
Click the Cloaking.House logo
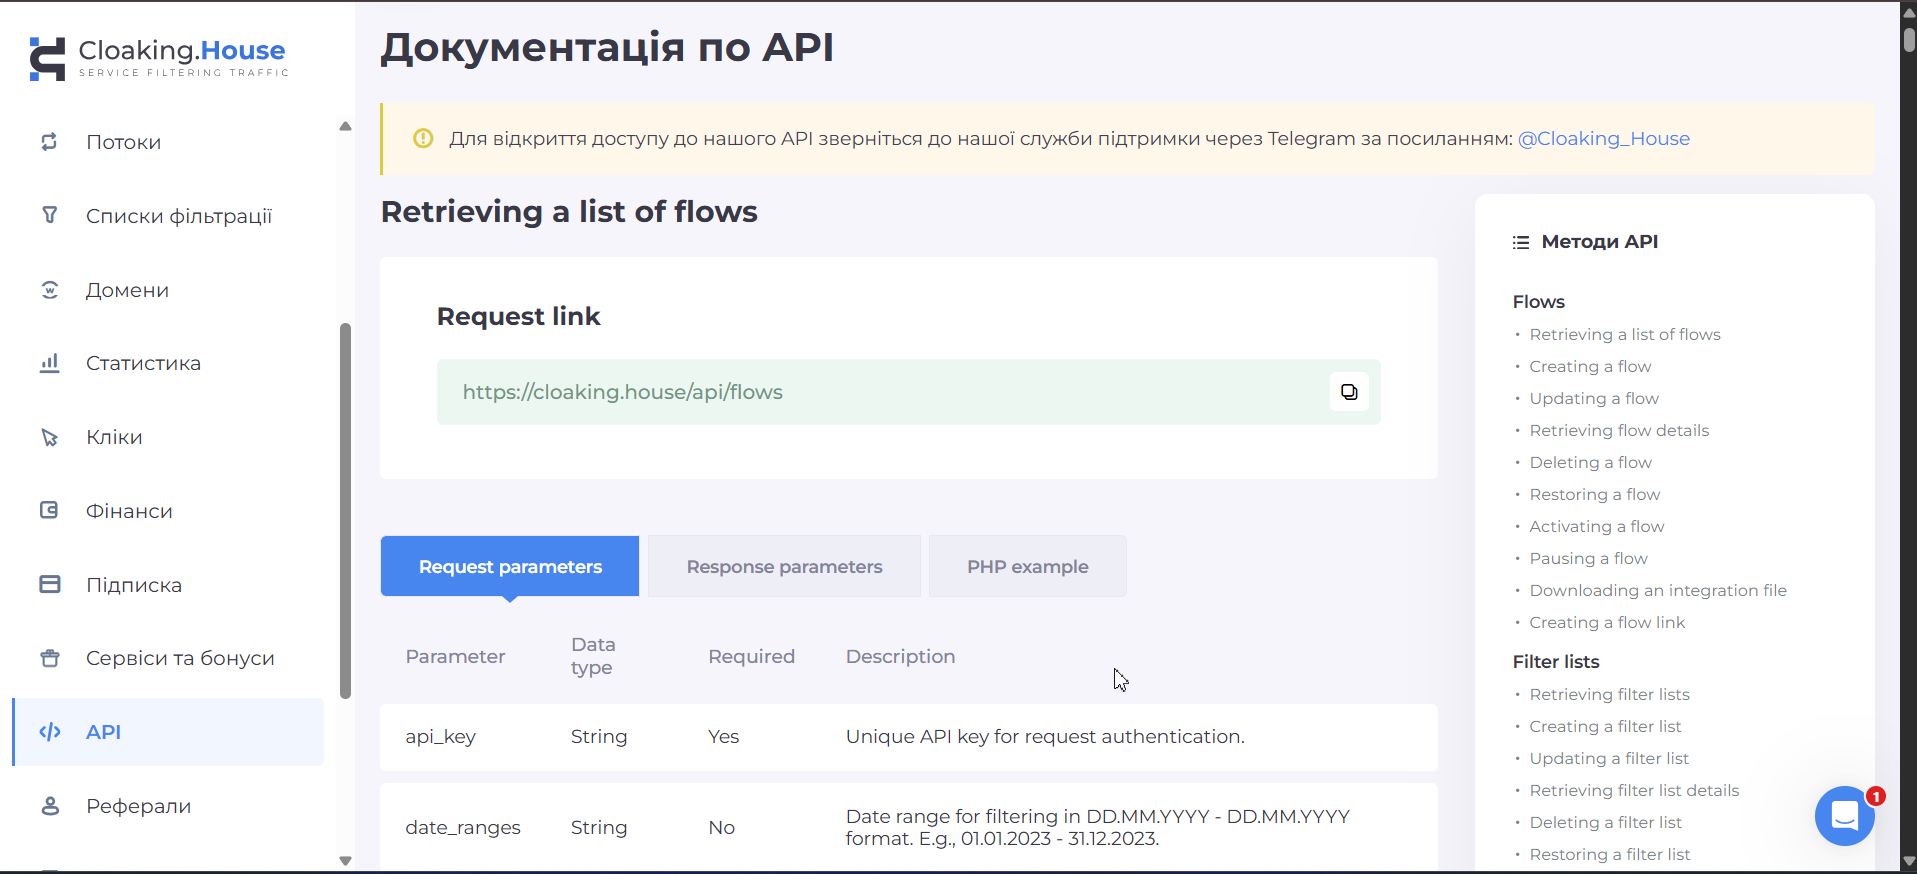pos(157,57)
